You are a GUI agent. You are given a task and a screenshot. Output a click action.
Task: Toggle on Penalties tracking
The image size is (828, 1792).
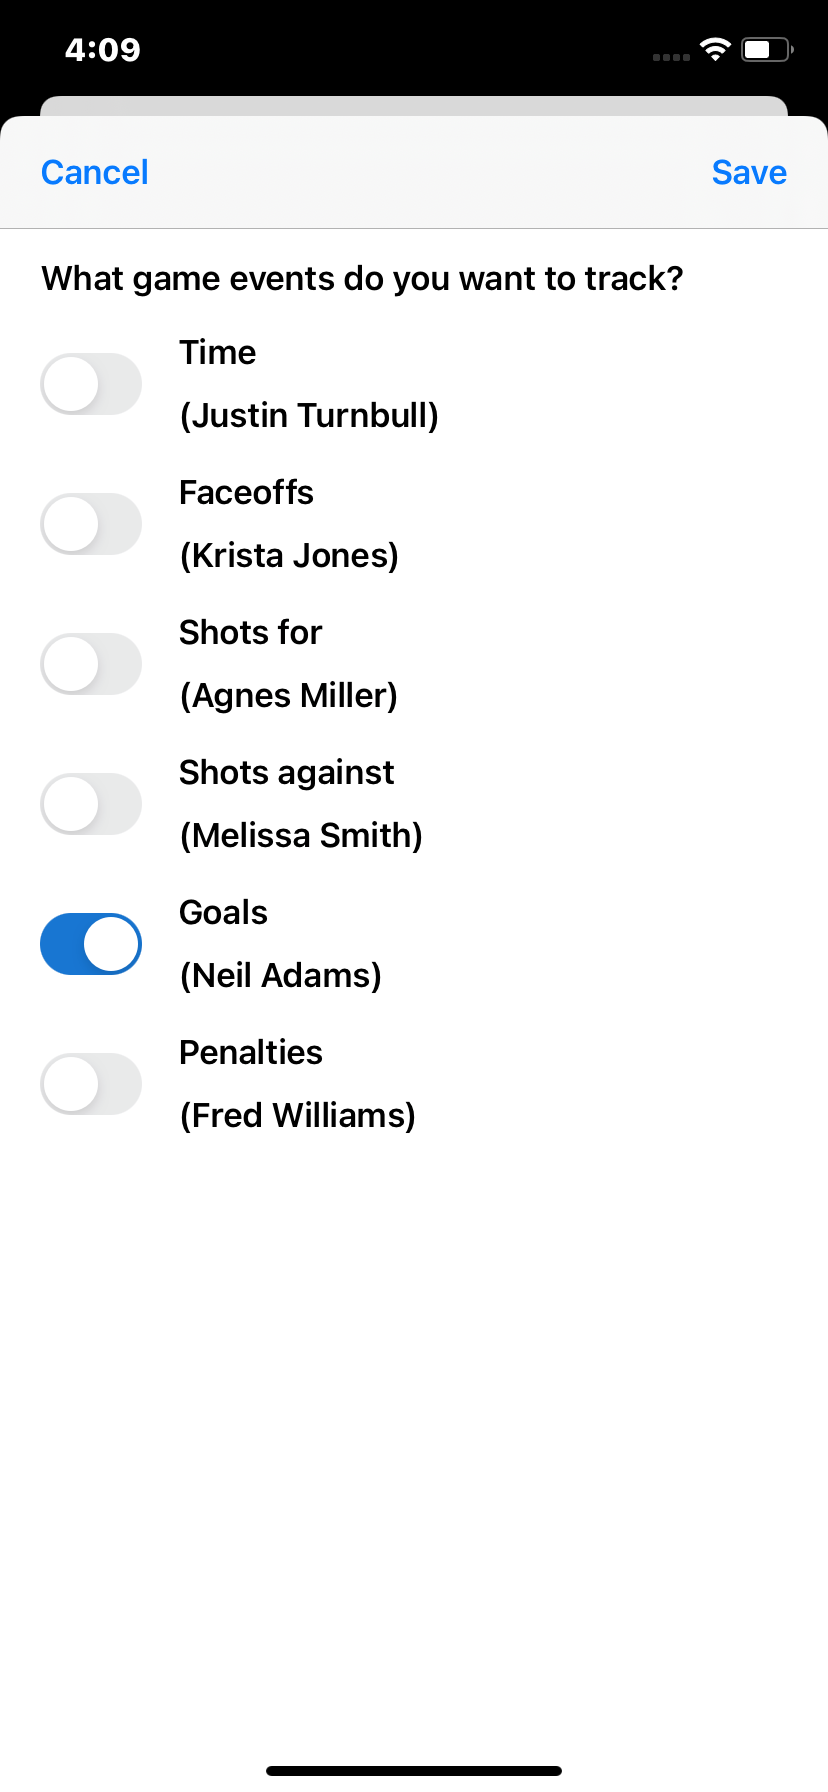[x=91, y=1084]
